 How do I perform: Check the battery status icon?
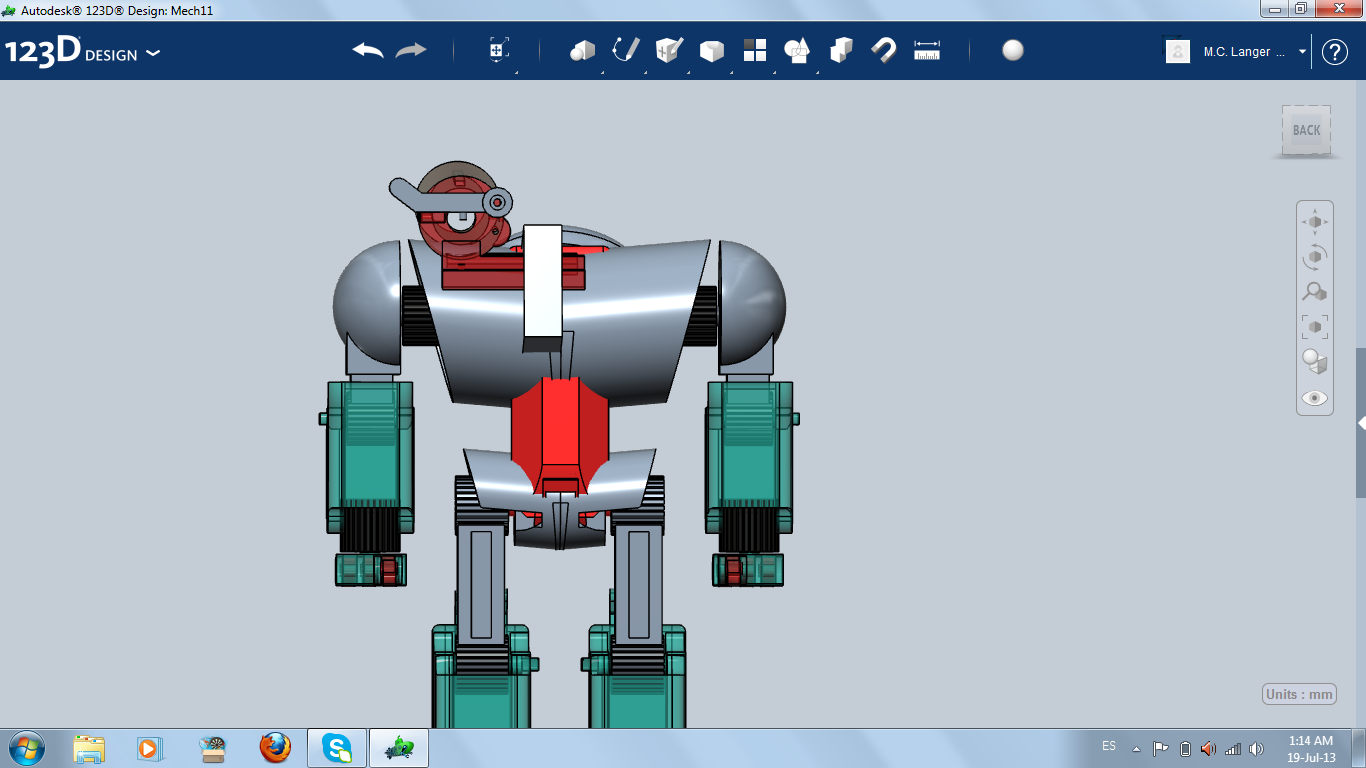pyautogui.click(x=1185, y=748)
